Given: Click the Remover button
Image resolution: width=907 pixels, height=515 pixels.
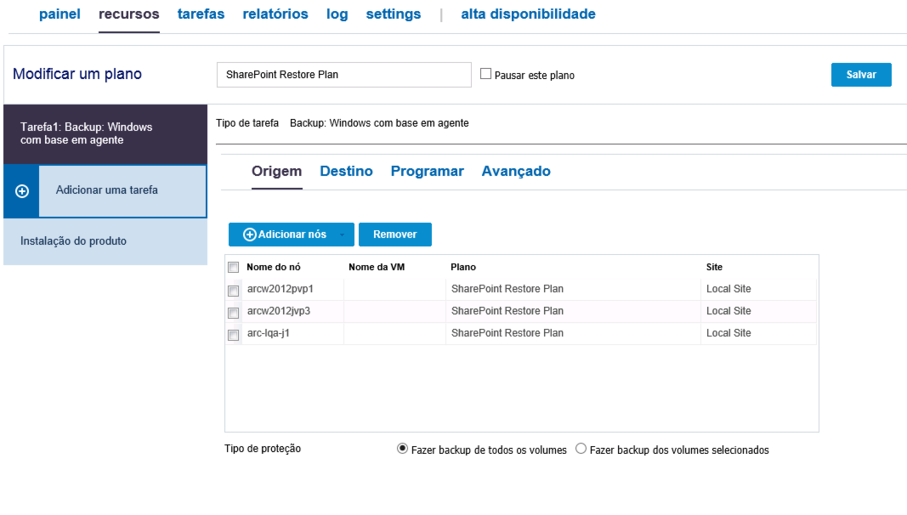Looking at the screenshot, I should 395,234.
